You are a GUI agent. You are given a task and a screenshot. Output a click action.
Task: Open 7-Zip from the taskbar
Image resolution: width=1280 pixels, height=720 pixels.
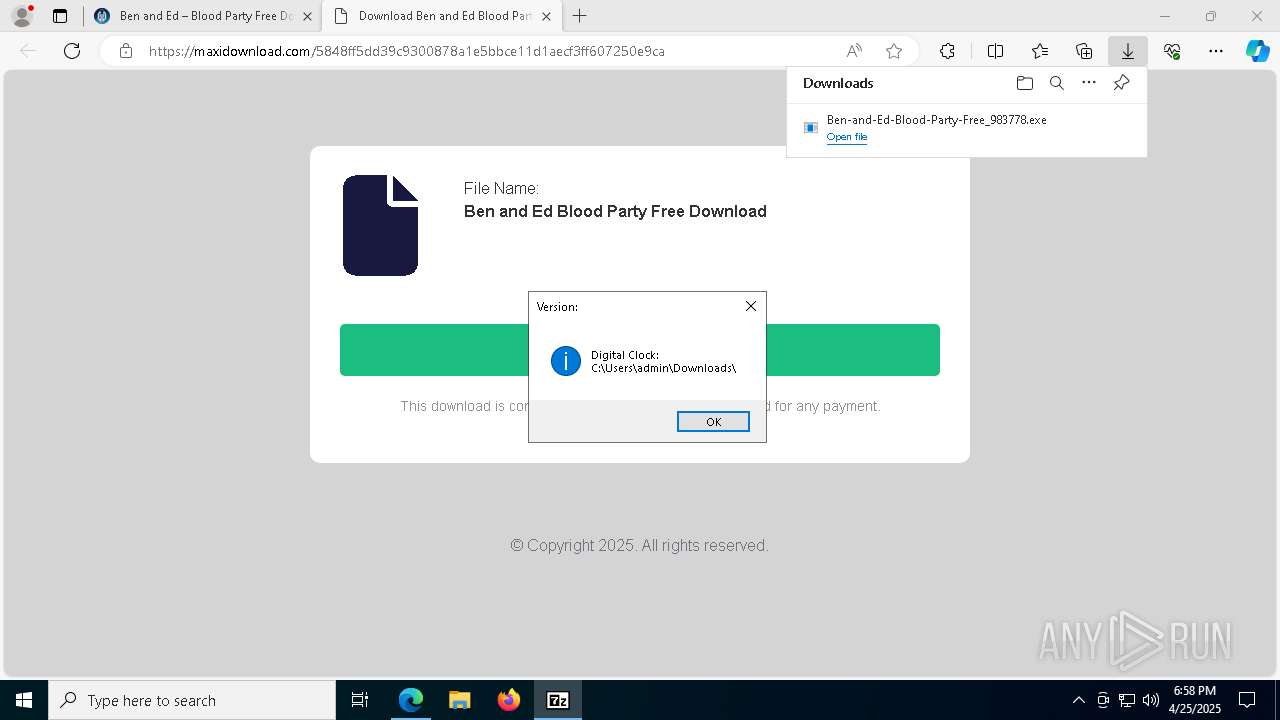557,700
